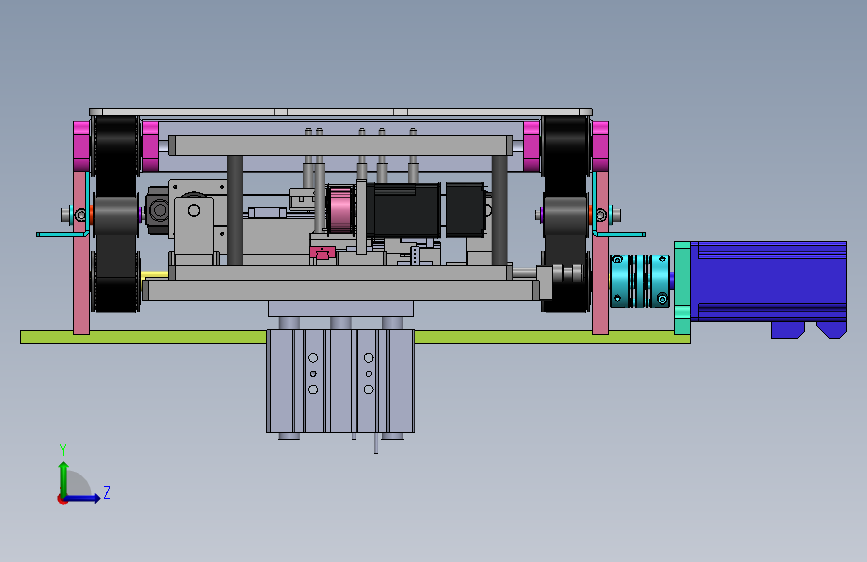Select the small yellow part at lower left
The image size is (867, 562).
point(155,274)
